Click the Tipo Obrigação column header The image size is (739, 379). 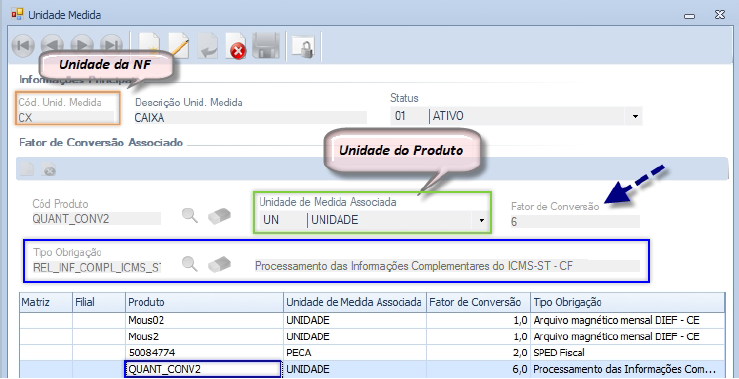[x=627, y=302]
